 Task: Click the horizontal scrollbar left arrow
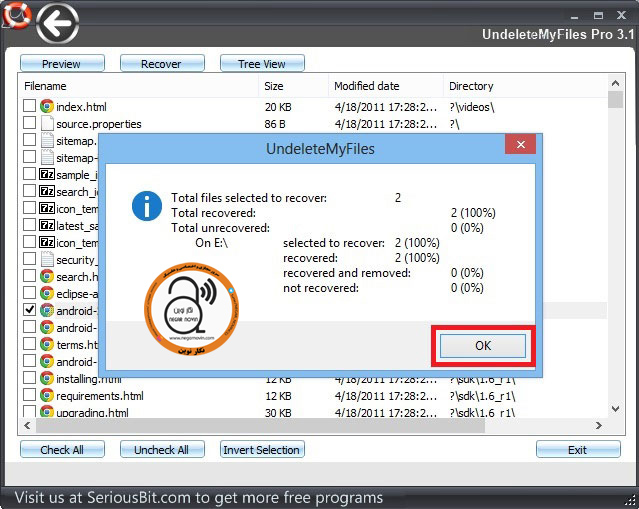point(27,425)
